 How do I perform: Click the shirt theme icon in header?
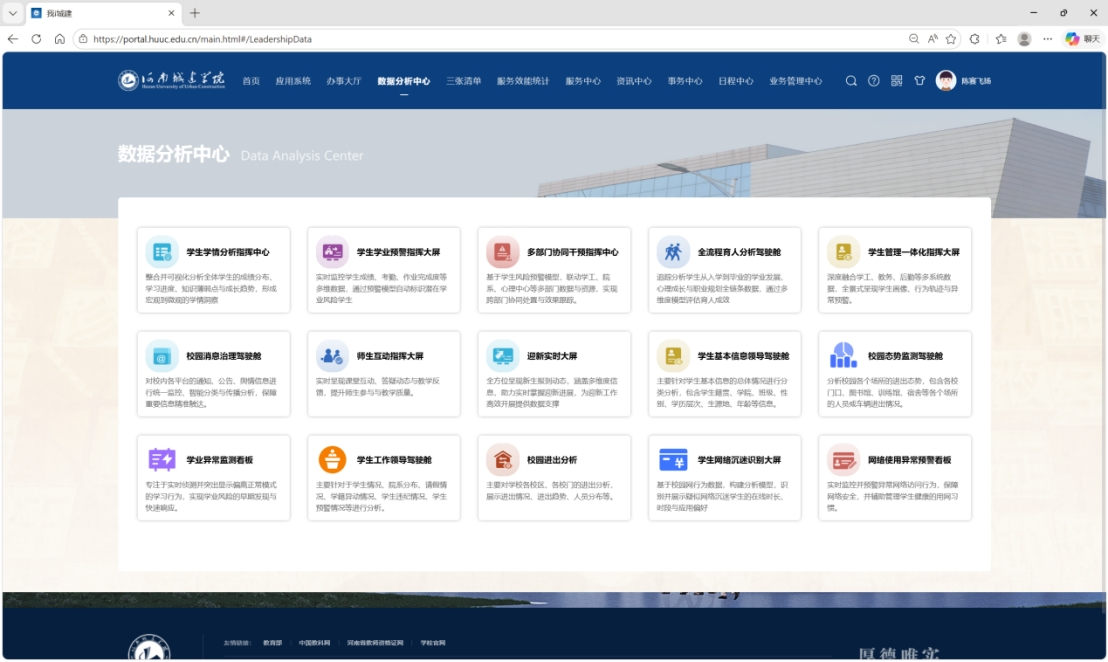[x=919, y=81]
